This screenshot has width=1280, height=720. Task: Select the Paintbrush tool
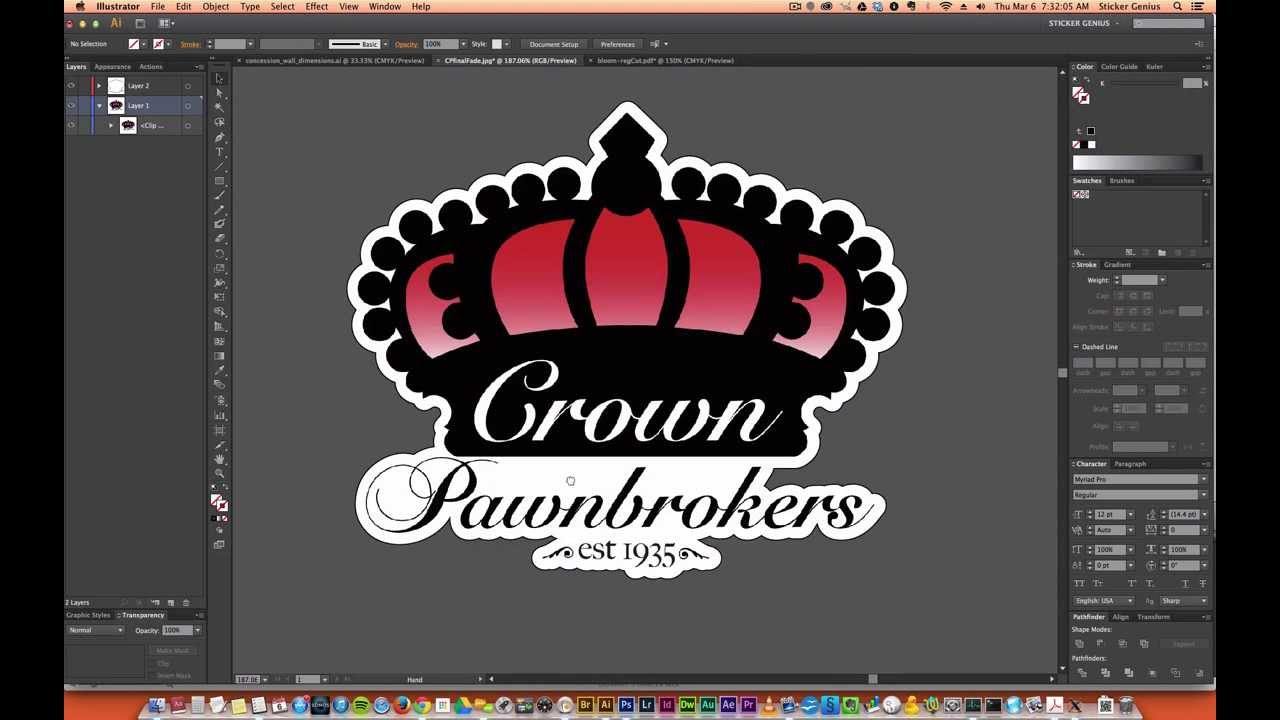pyautogui.click(x=219, y=195)
